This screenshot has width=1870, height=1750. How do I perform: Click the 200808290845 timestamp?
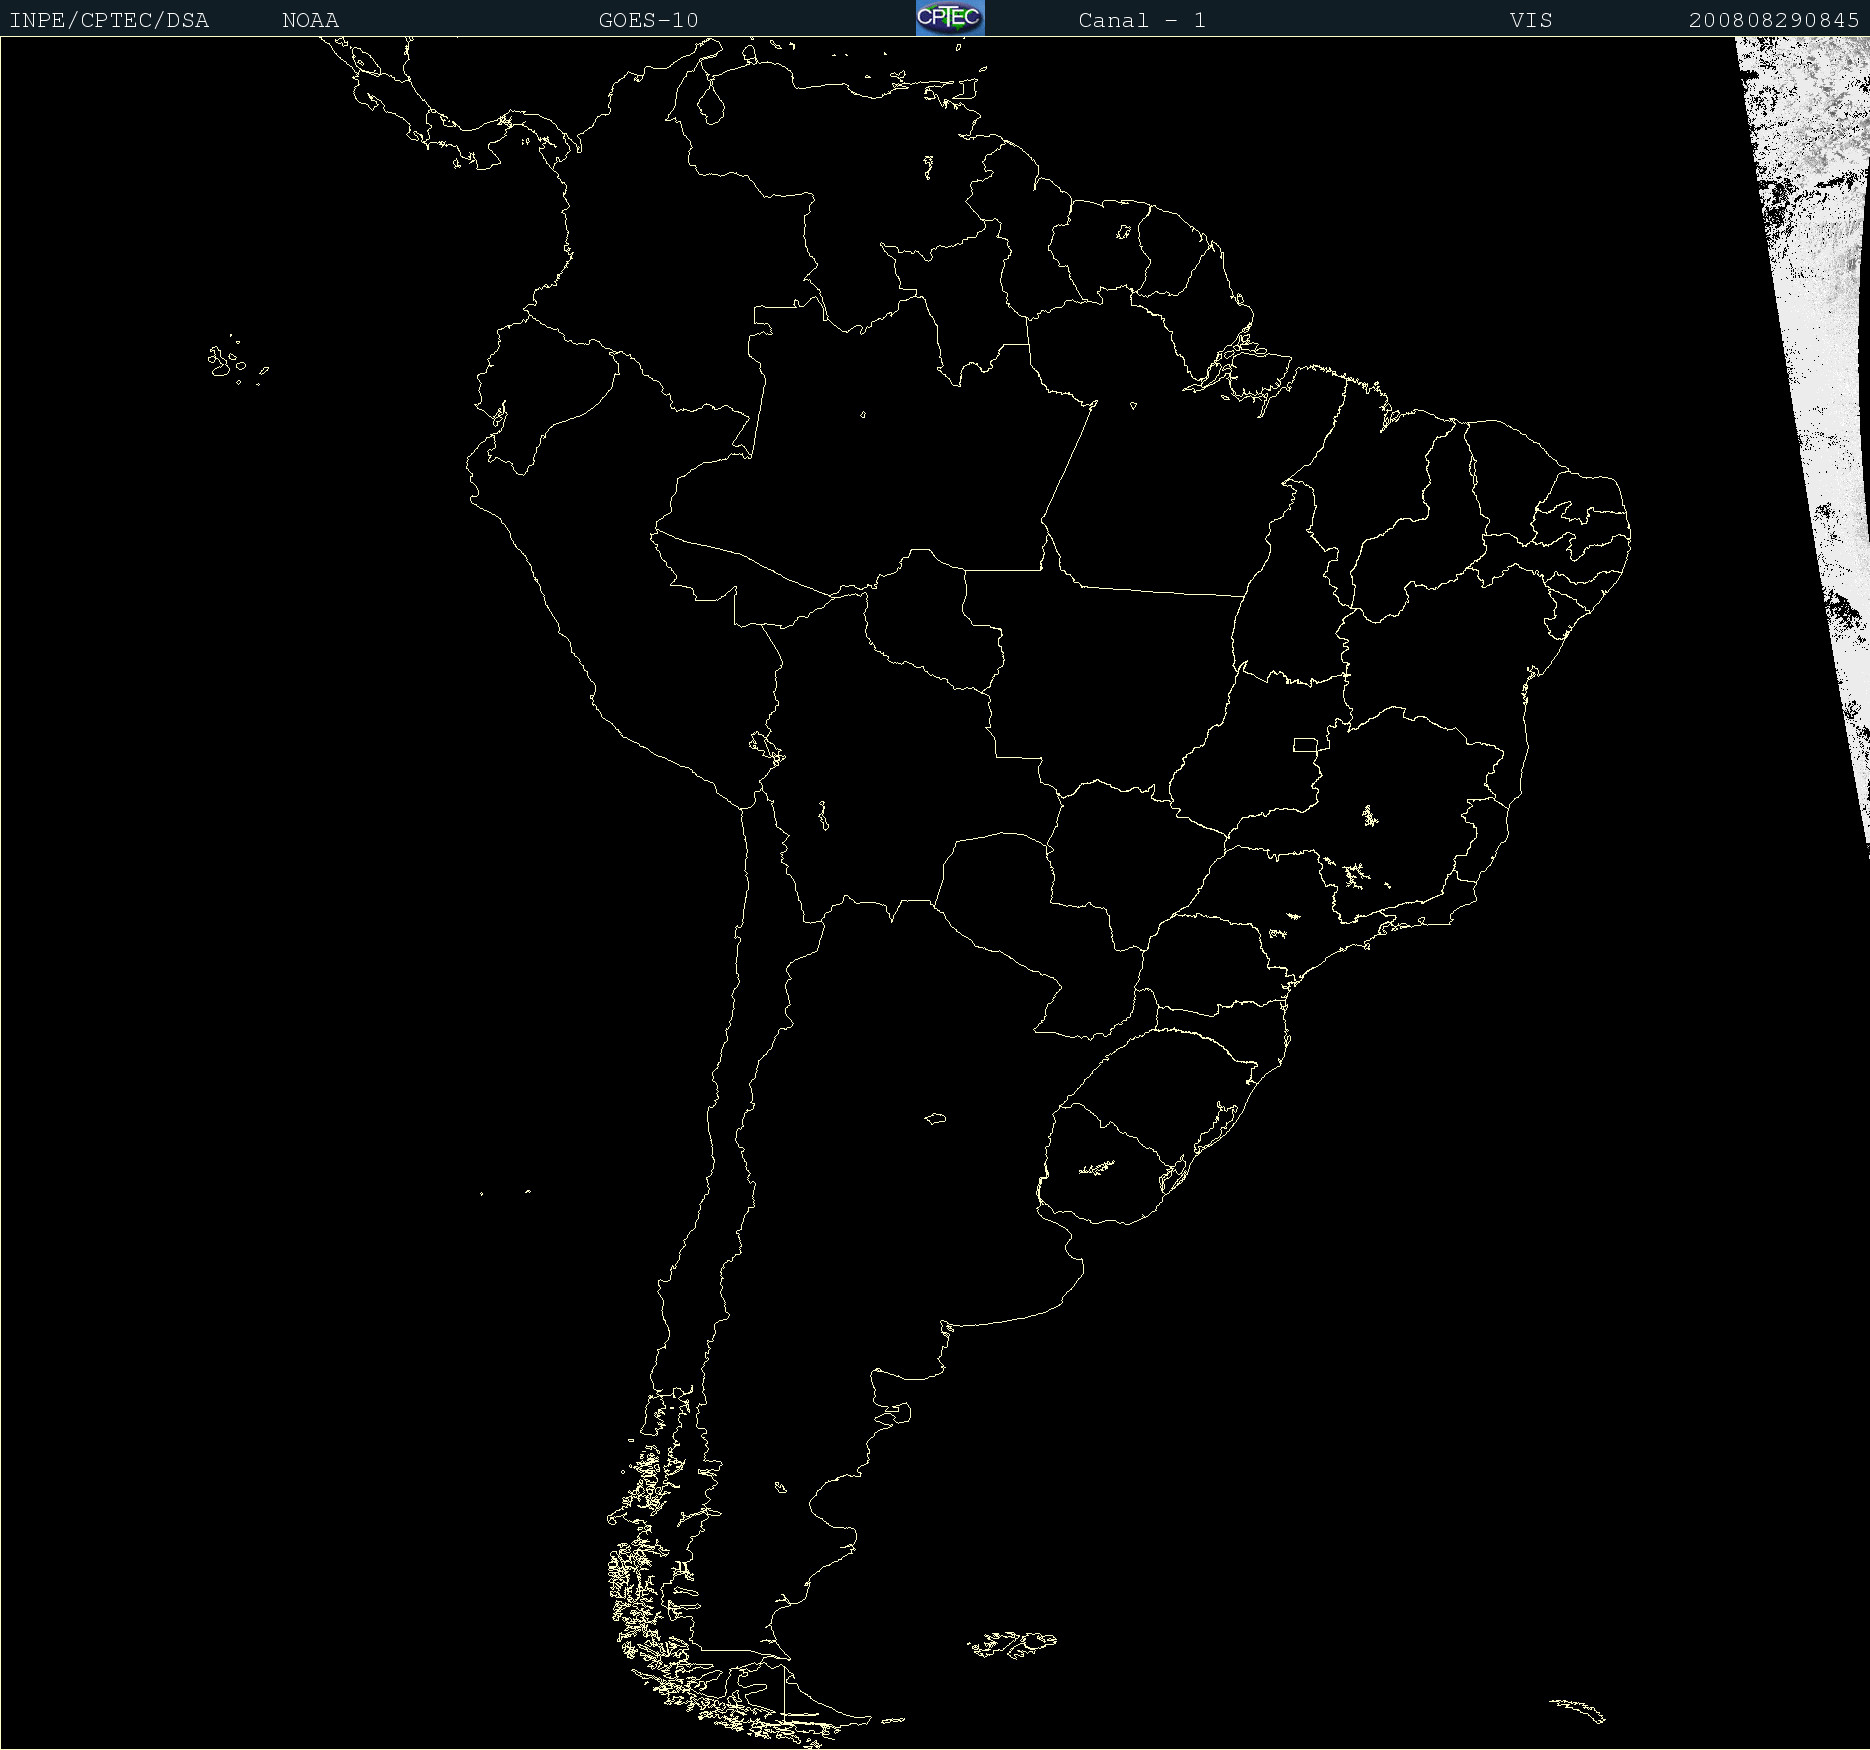[1774, 21]
